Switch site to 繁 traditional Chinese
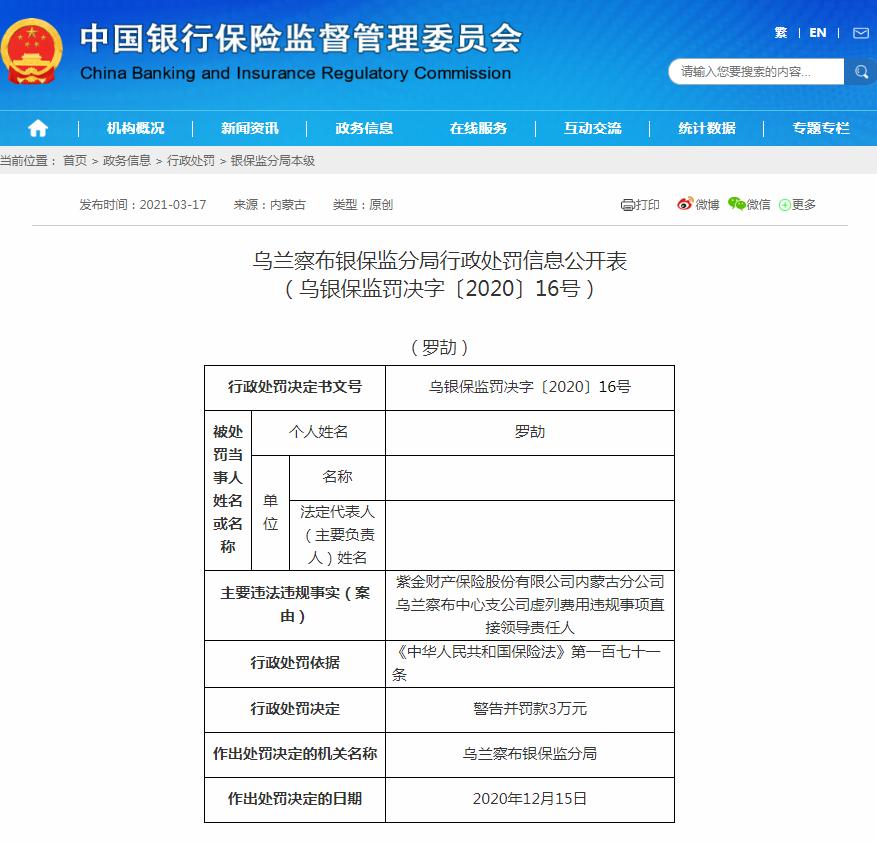 780,32
